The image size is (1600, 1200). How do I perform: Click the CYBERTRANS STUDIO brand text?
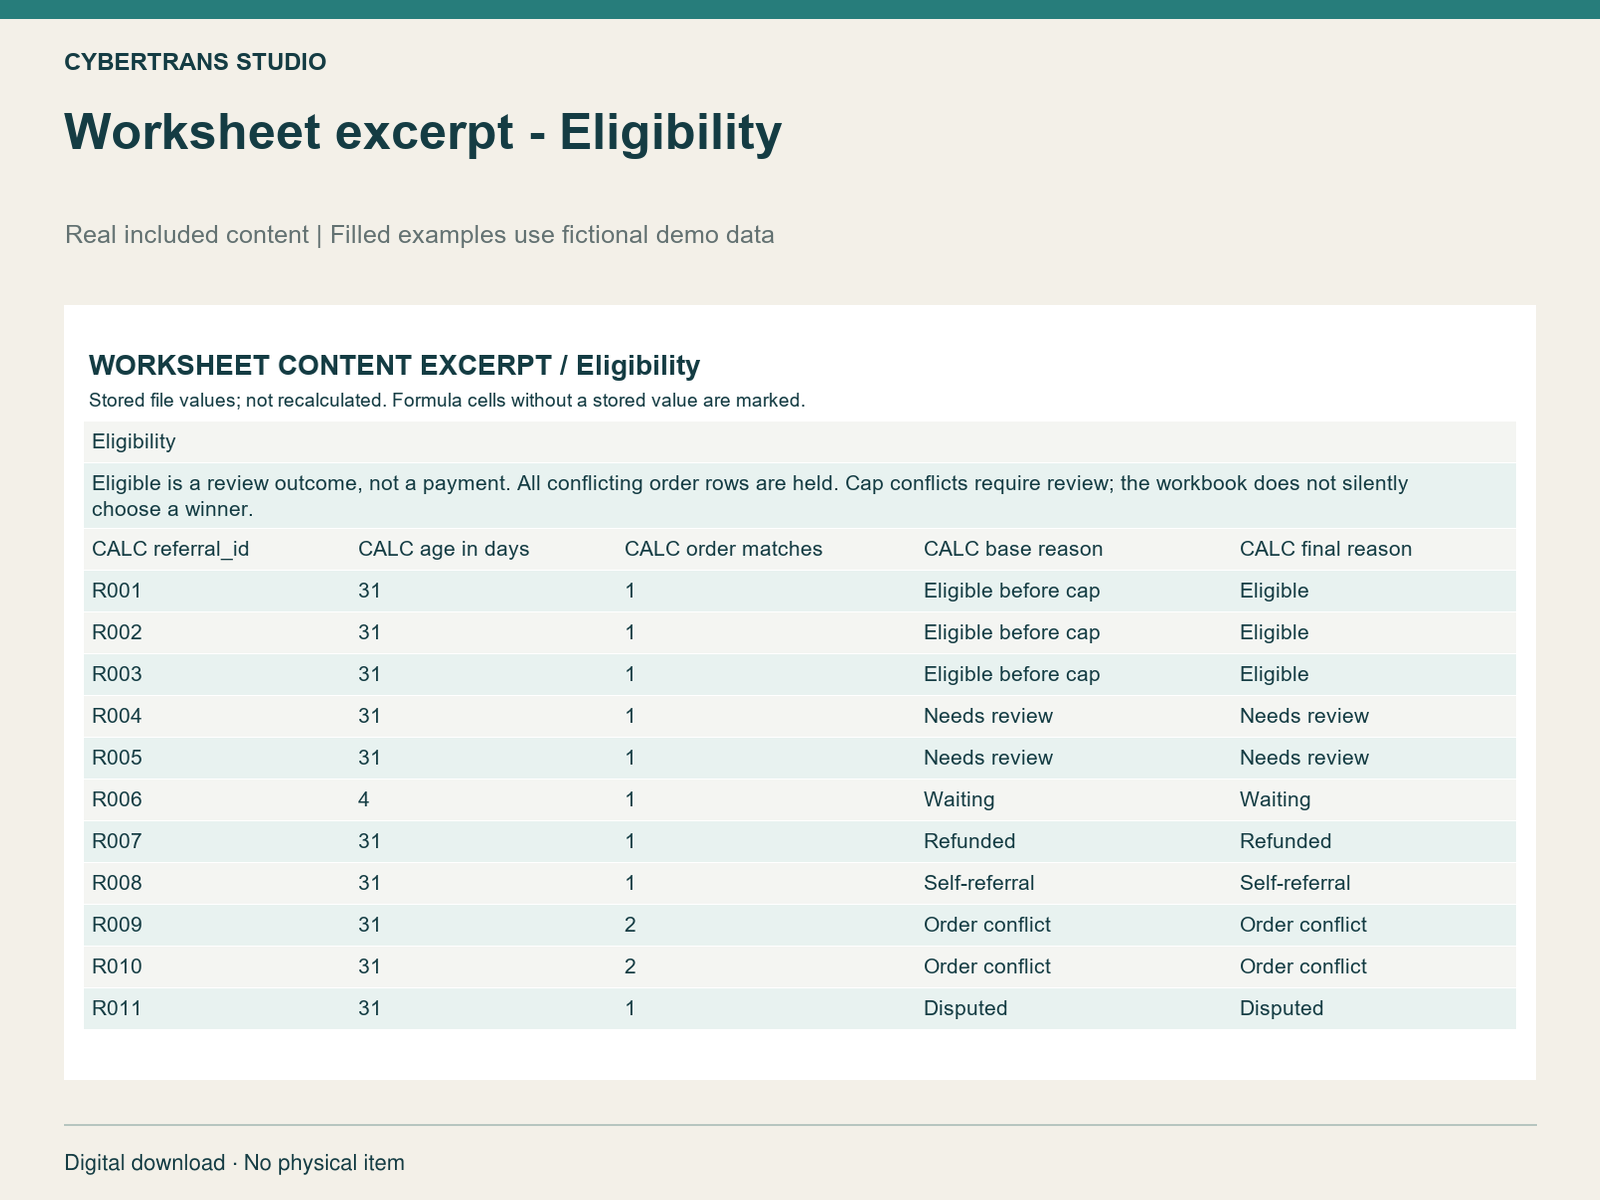195,62
